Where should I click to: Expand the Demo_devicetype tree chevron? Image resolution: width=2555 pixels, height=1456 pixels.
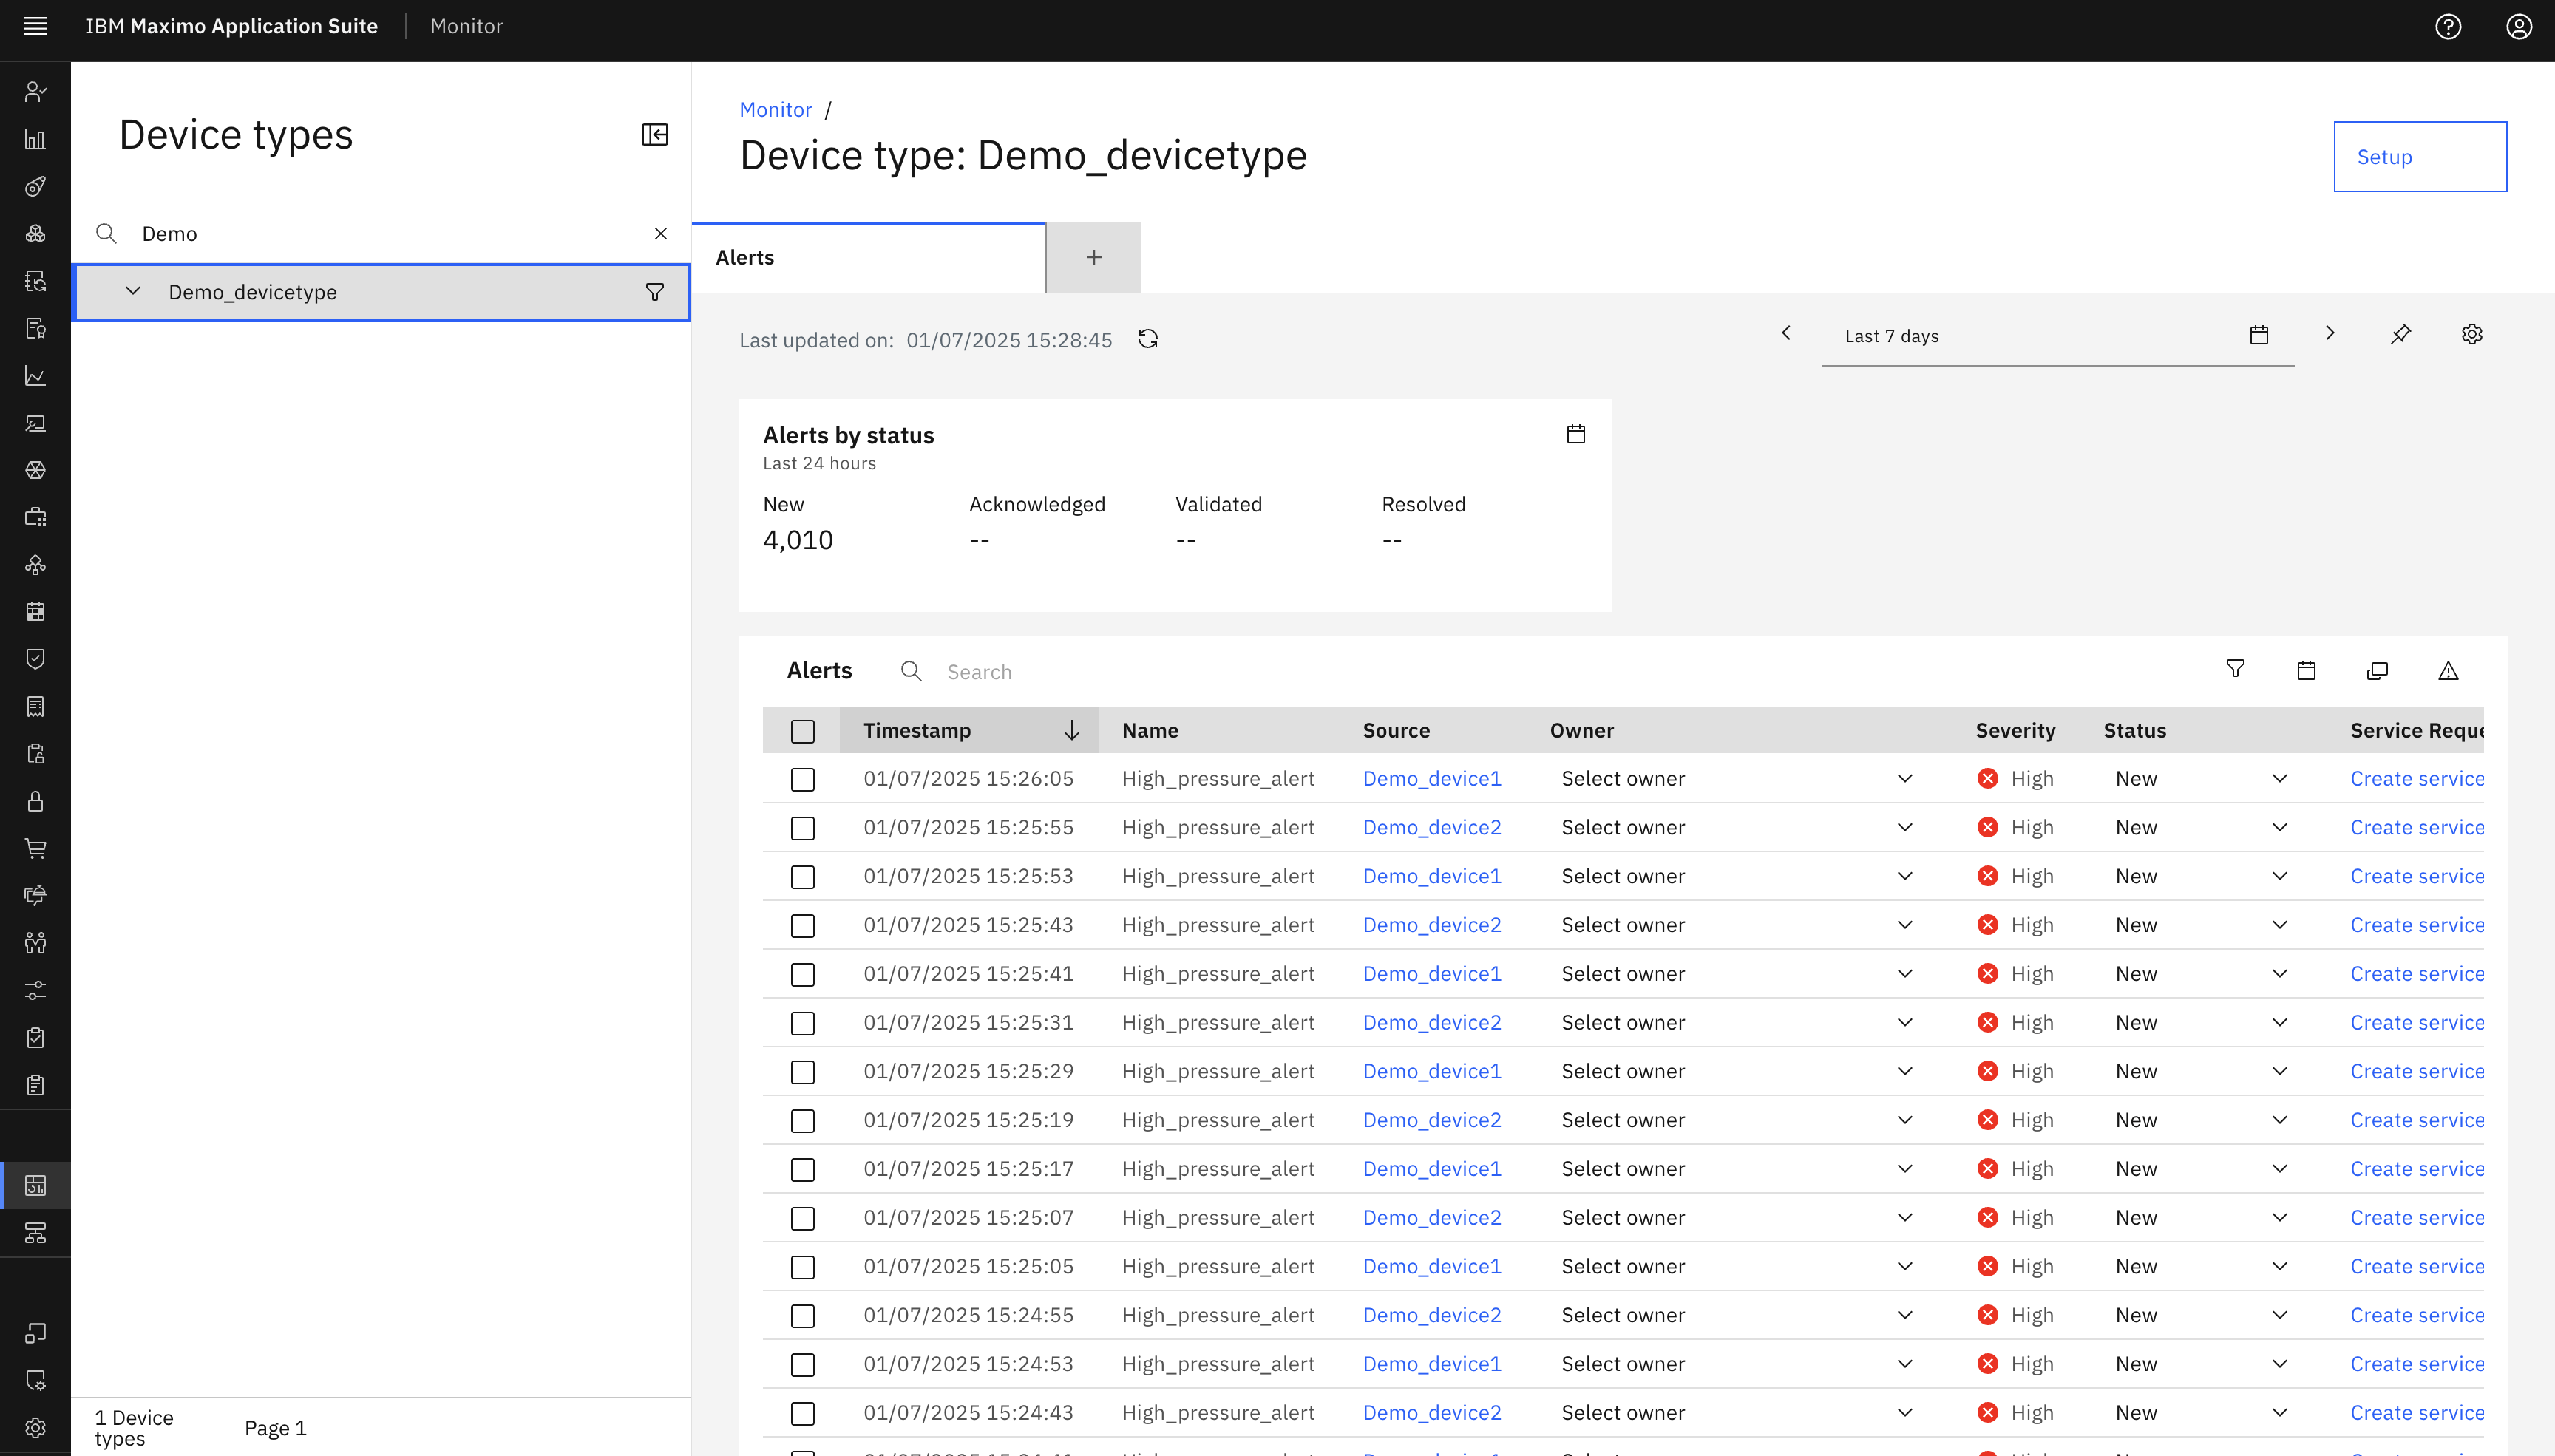pyautogui.click(x=132, y=291)
